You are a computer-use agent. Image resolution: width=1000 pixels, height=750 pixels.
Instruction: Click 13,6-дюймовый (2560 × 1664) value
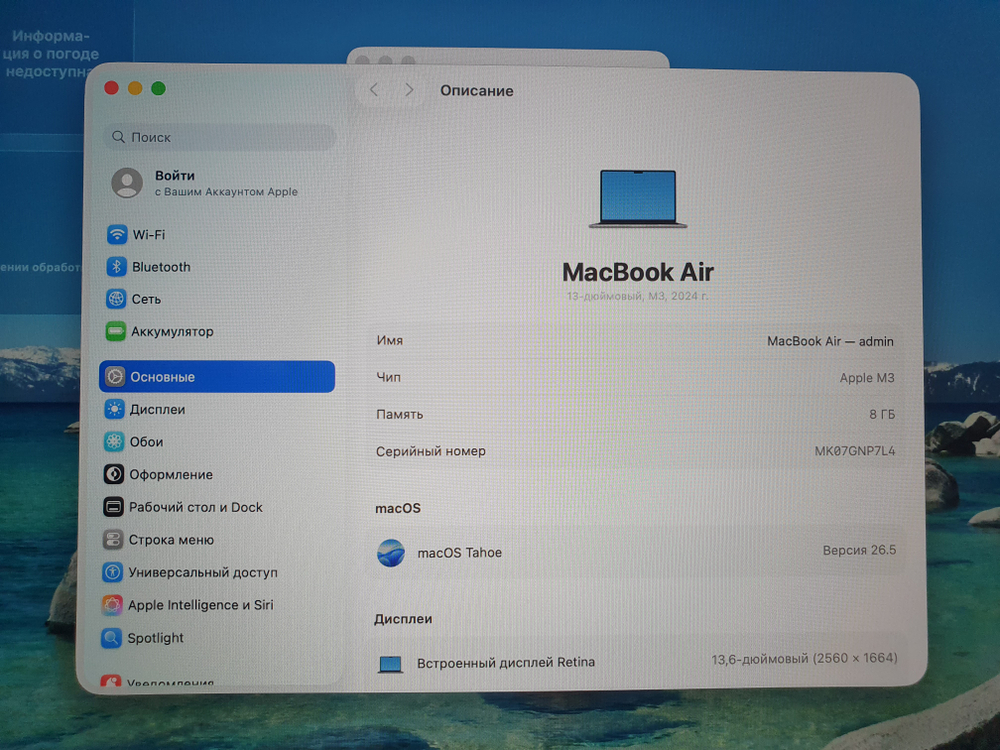click(x=804, y=658)
